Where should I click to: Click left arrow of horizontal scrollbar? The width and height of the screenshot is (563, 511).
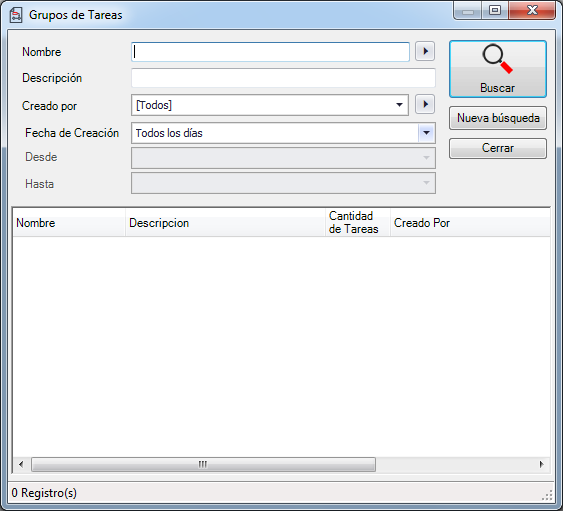tap(21, 464)
